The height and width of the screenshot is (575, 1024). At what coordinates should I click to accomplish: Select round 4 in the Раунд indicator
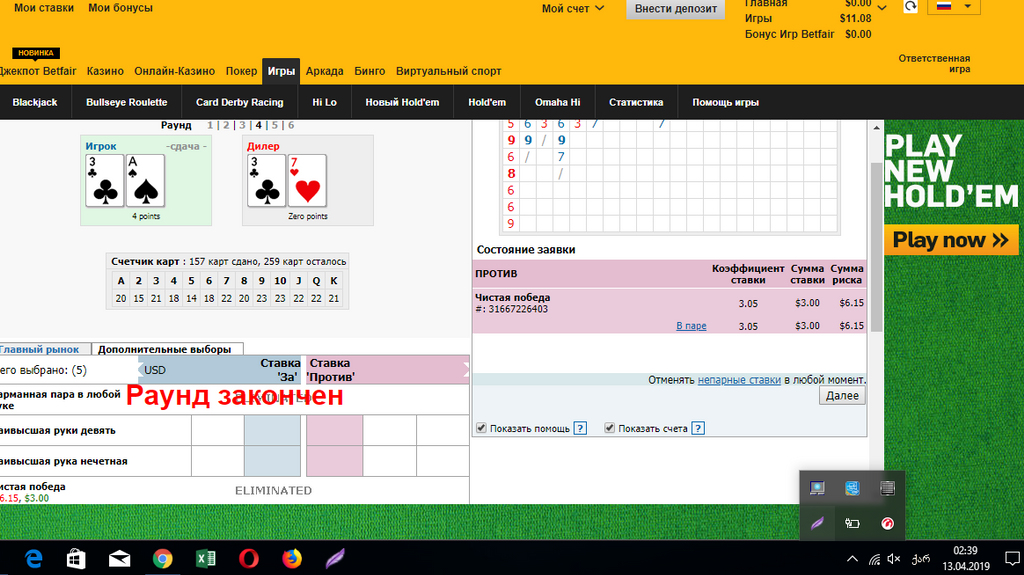coord(259,125)
